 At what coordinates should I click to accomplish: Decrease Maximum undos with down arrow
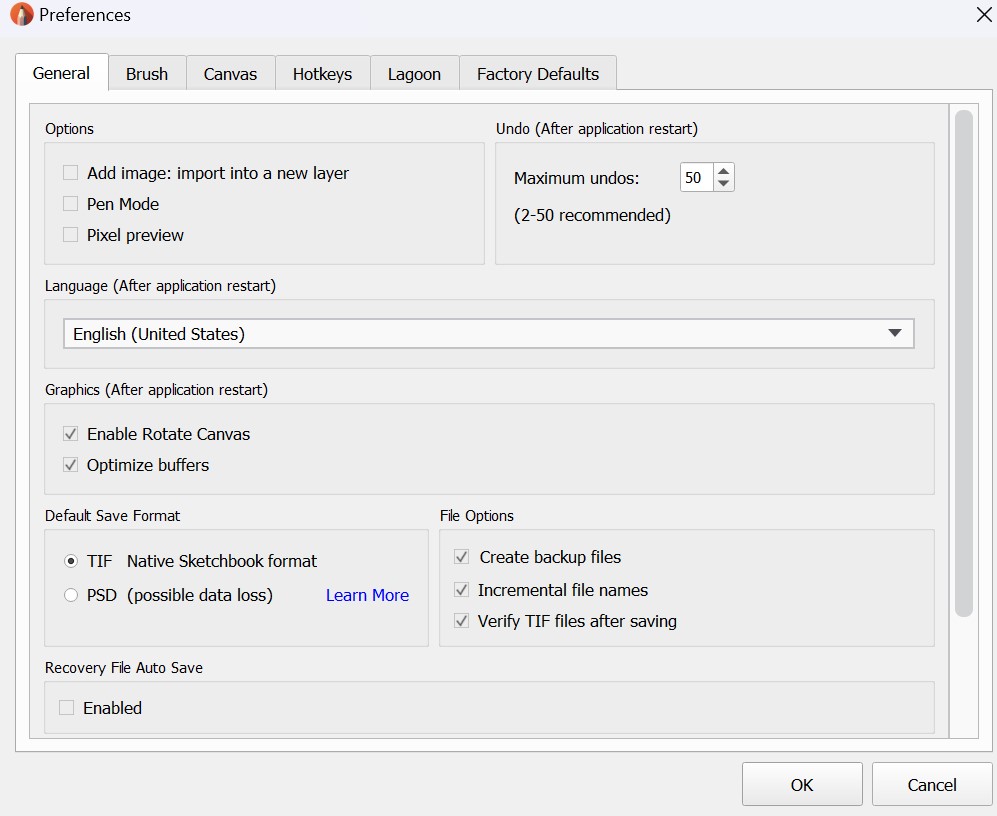(724, 184)
